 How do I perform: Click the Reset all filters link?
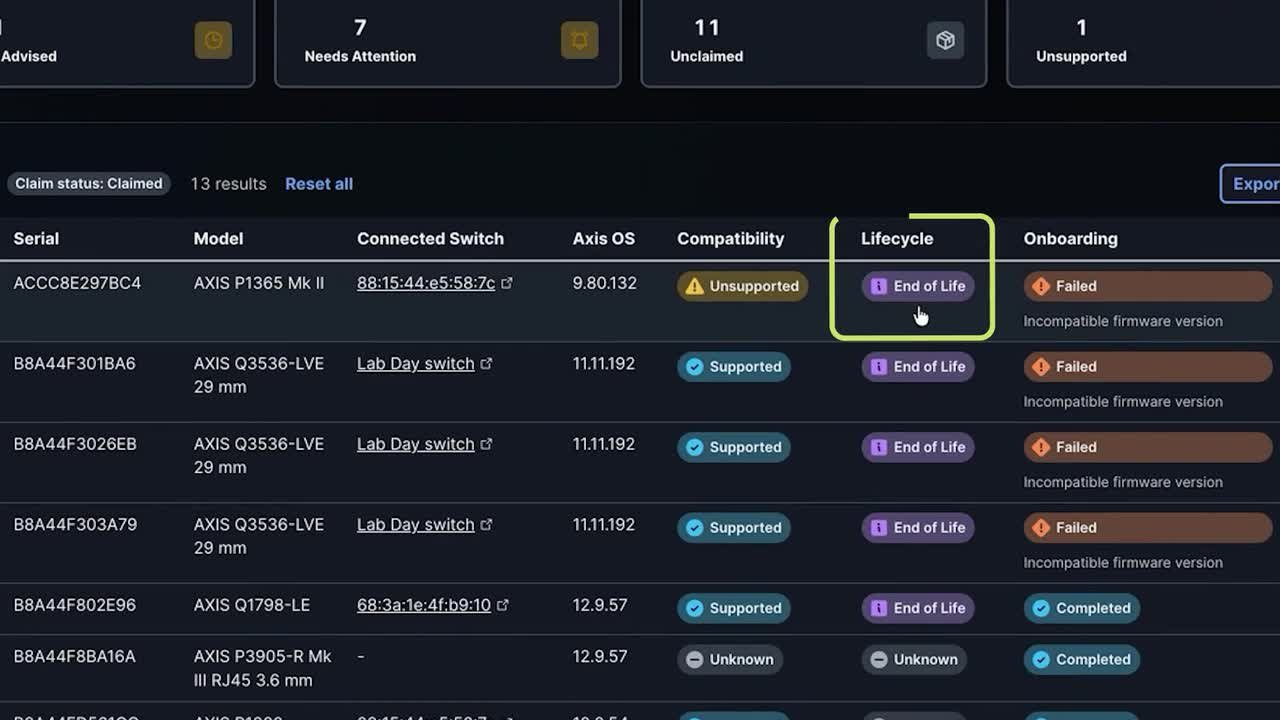[x=319, y=184]
